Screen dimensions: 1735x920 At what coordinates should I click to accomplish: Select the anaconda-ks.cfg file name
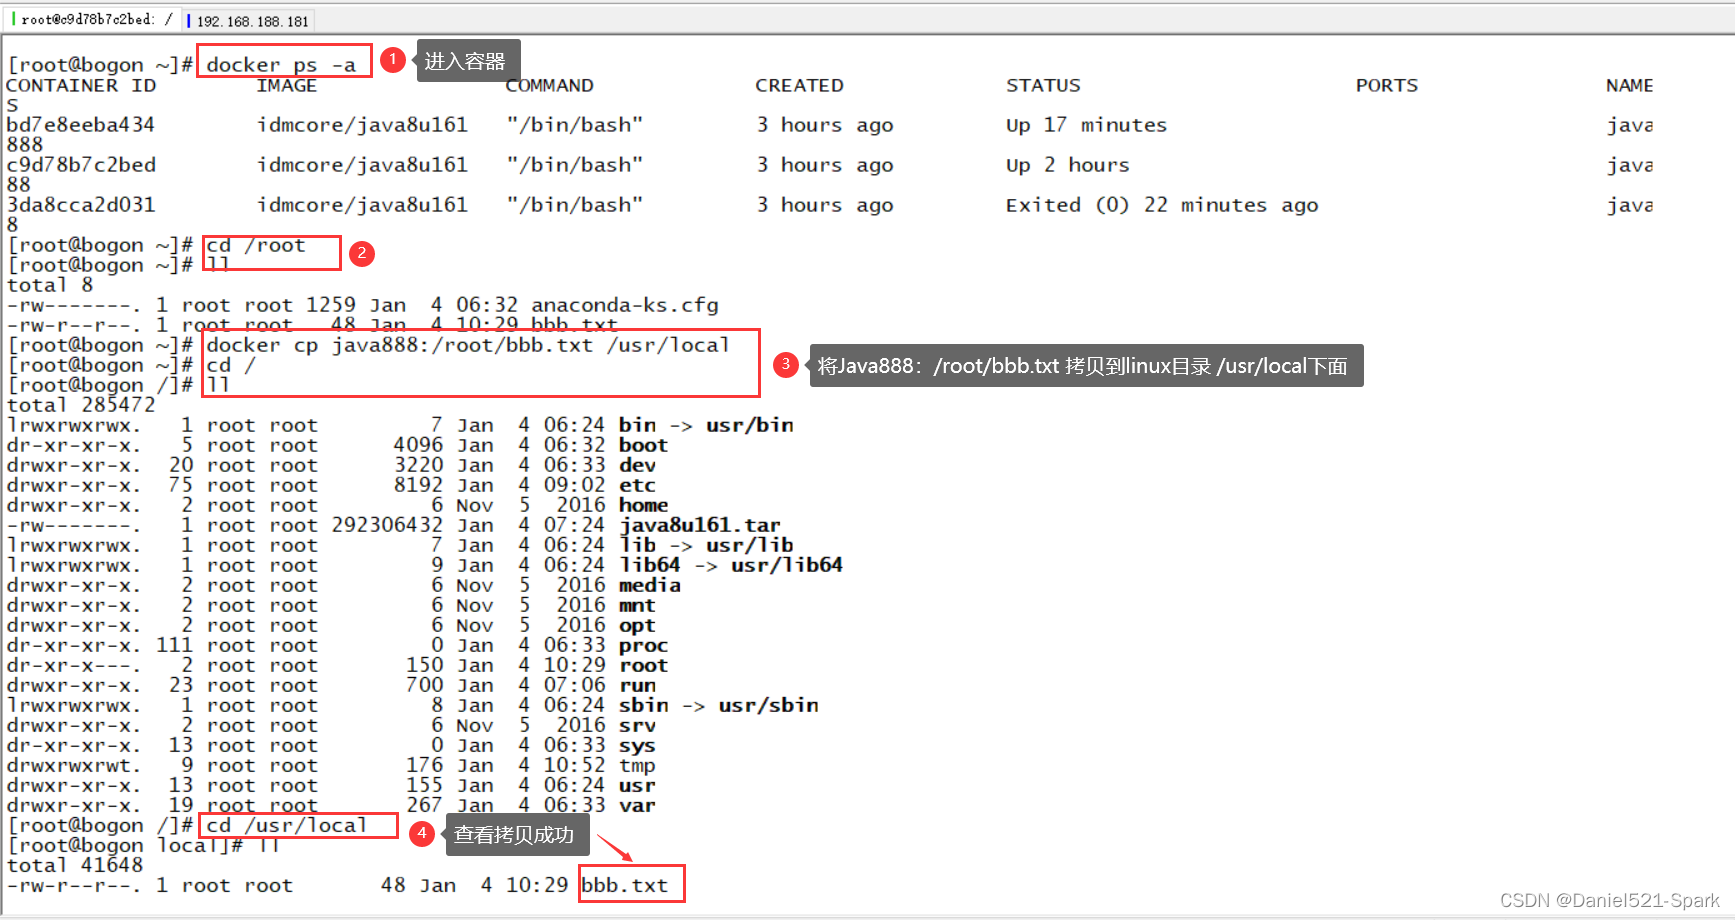pyautogui.click(x=625, y=305)
